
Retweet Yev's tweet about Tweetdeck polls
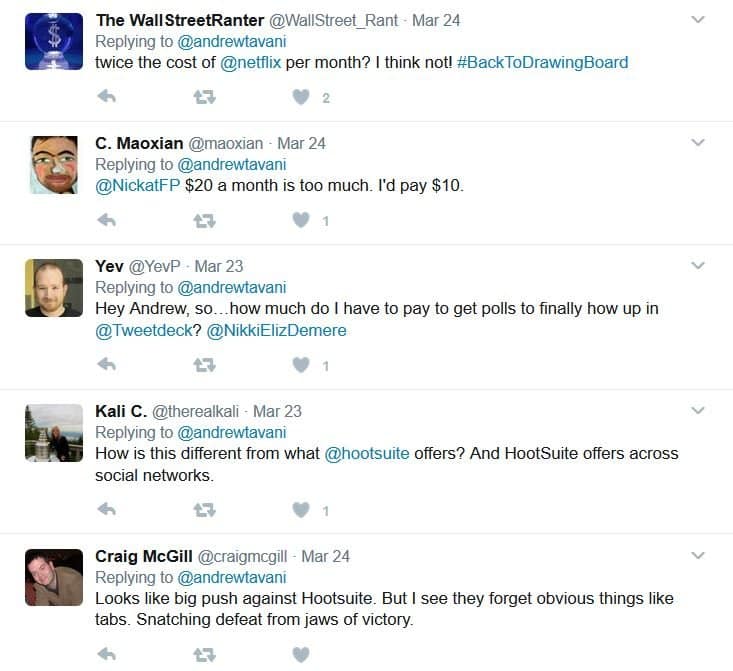[204, 365]
